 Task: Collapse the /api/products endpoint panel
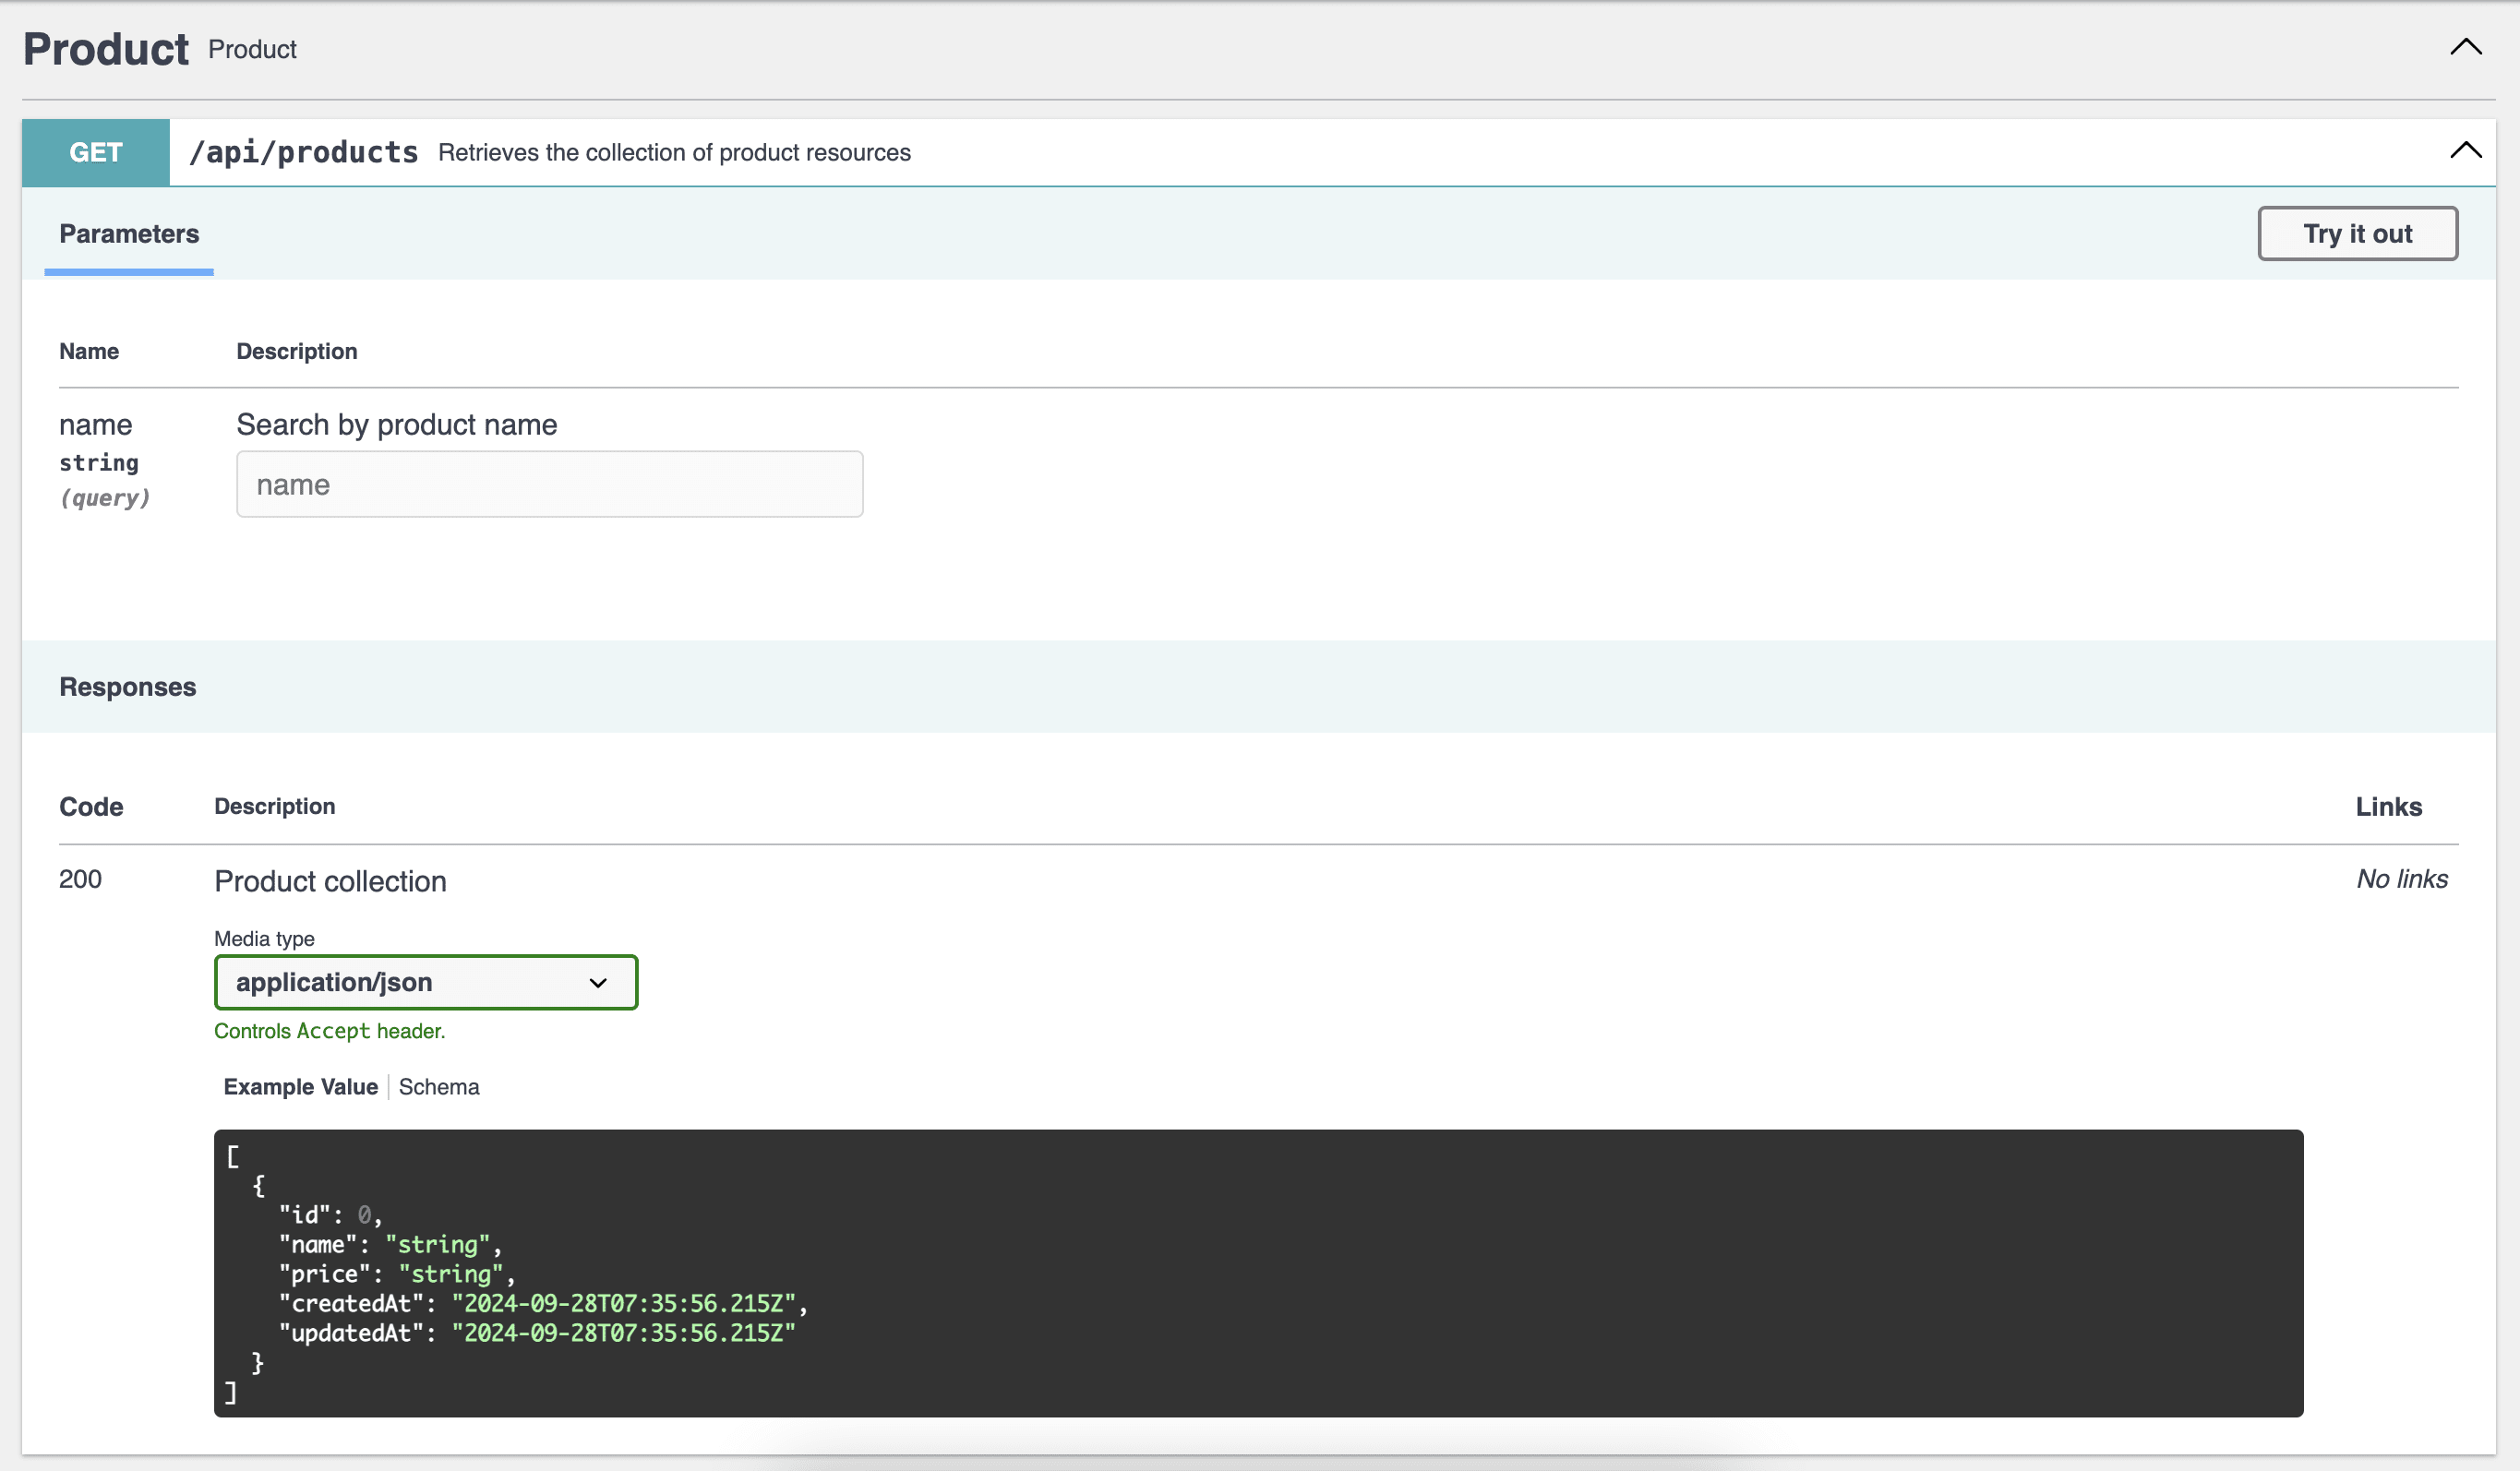point(2465,151)
